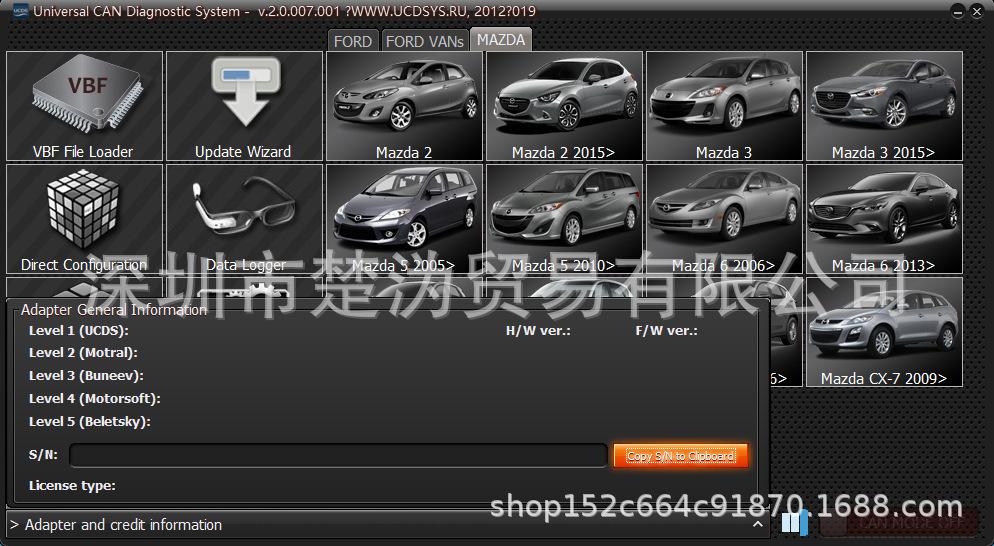The image size is (994, 546).
Task: Select the Mazda CX-7 2009> tile
Action: (x=884, y=333)
